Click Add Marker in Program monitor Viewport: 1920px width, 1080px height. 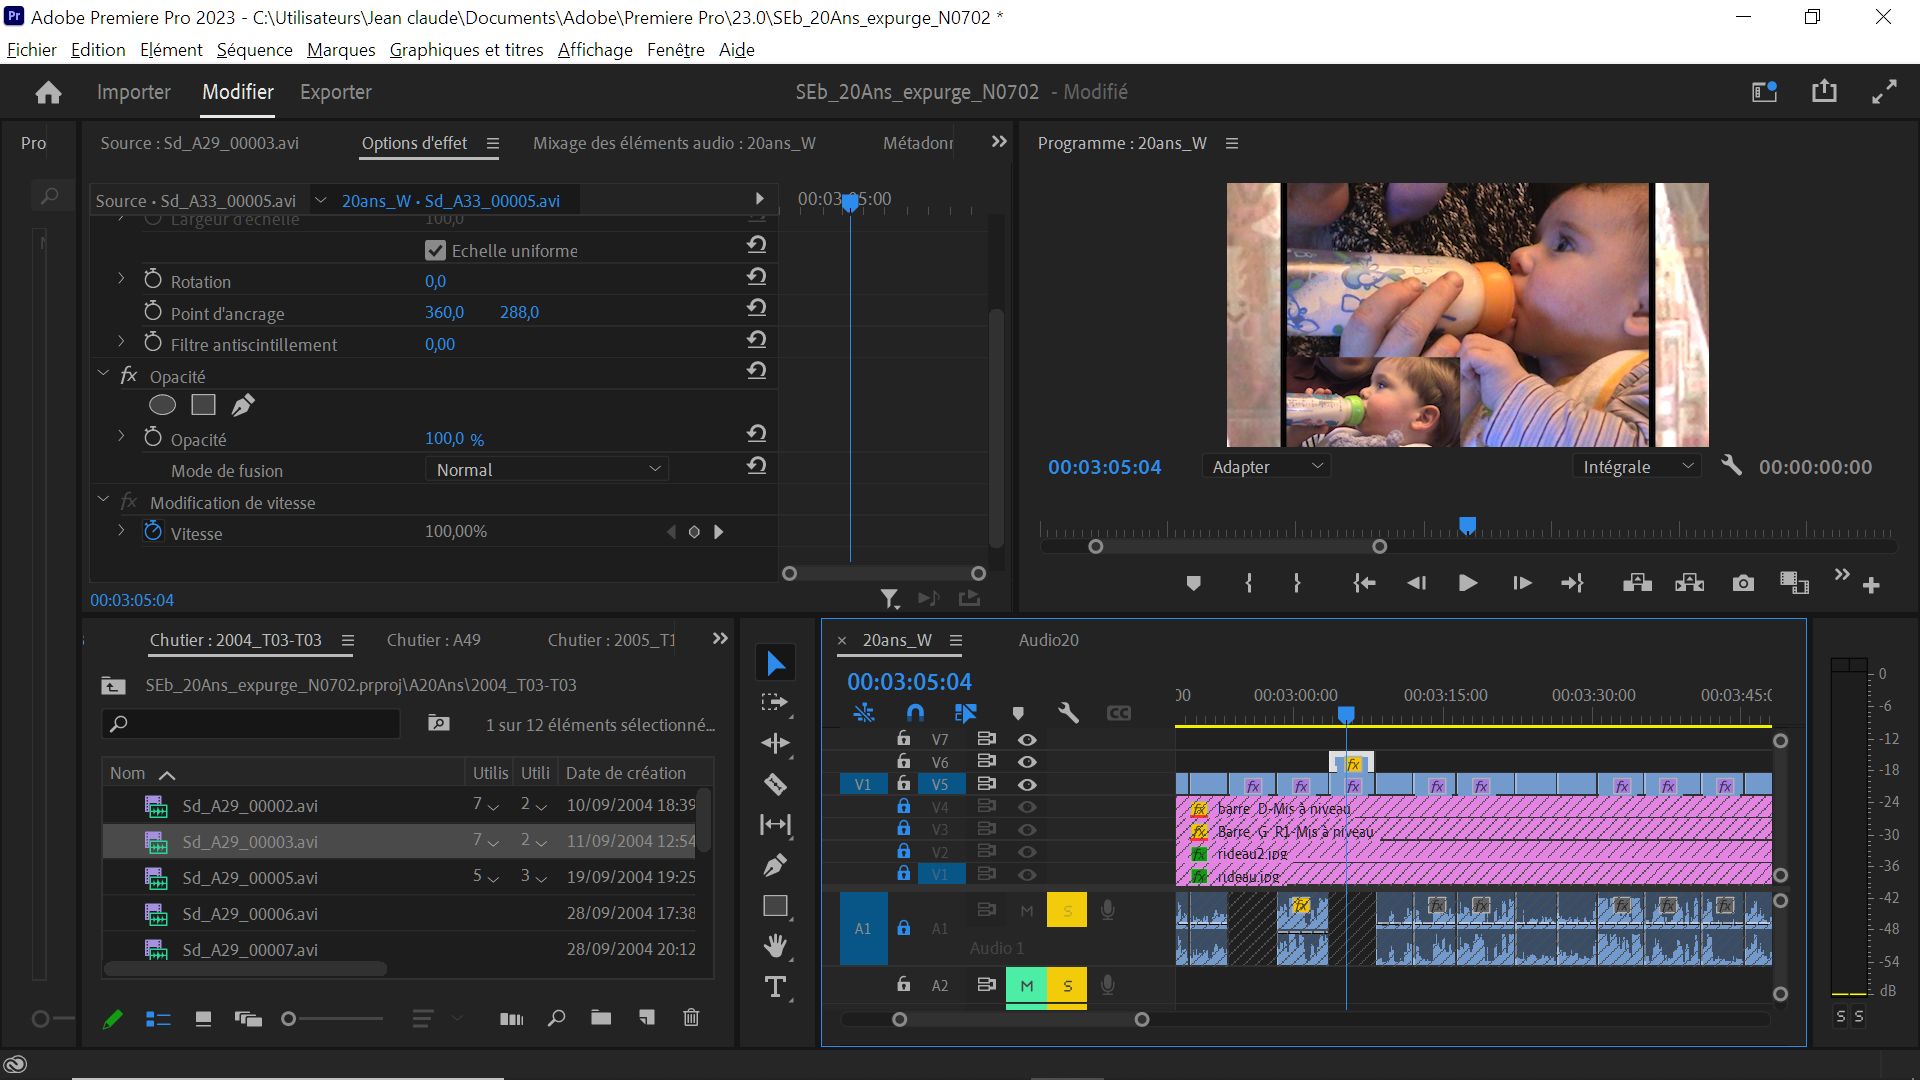pos(1193,583)
